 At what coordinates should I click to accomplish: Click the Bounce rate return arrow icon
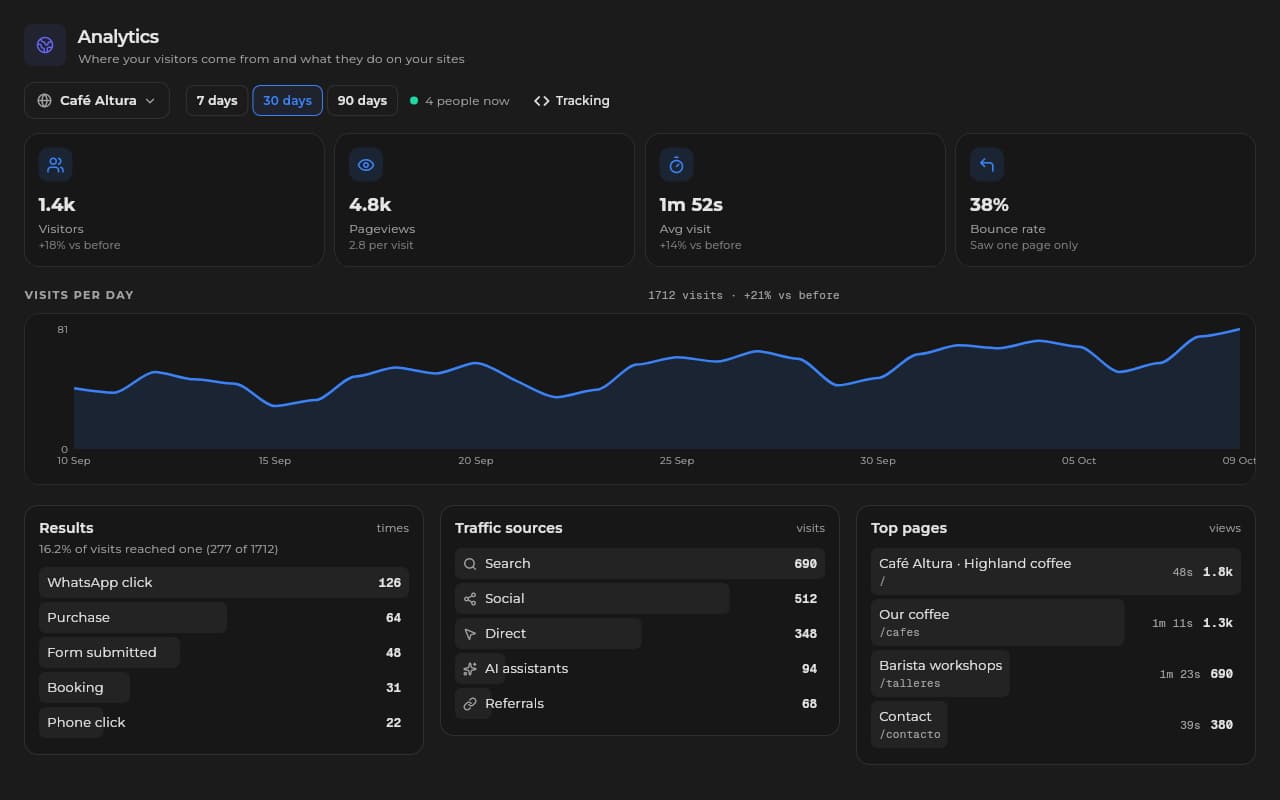tap(987, 165)
